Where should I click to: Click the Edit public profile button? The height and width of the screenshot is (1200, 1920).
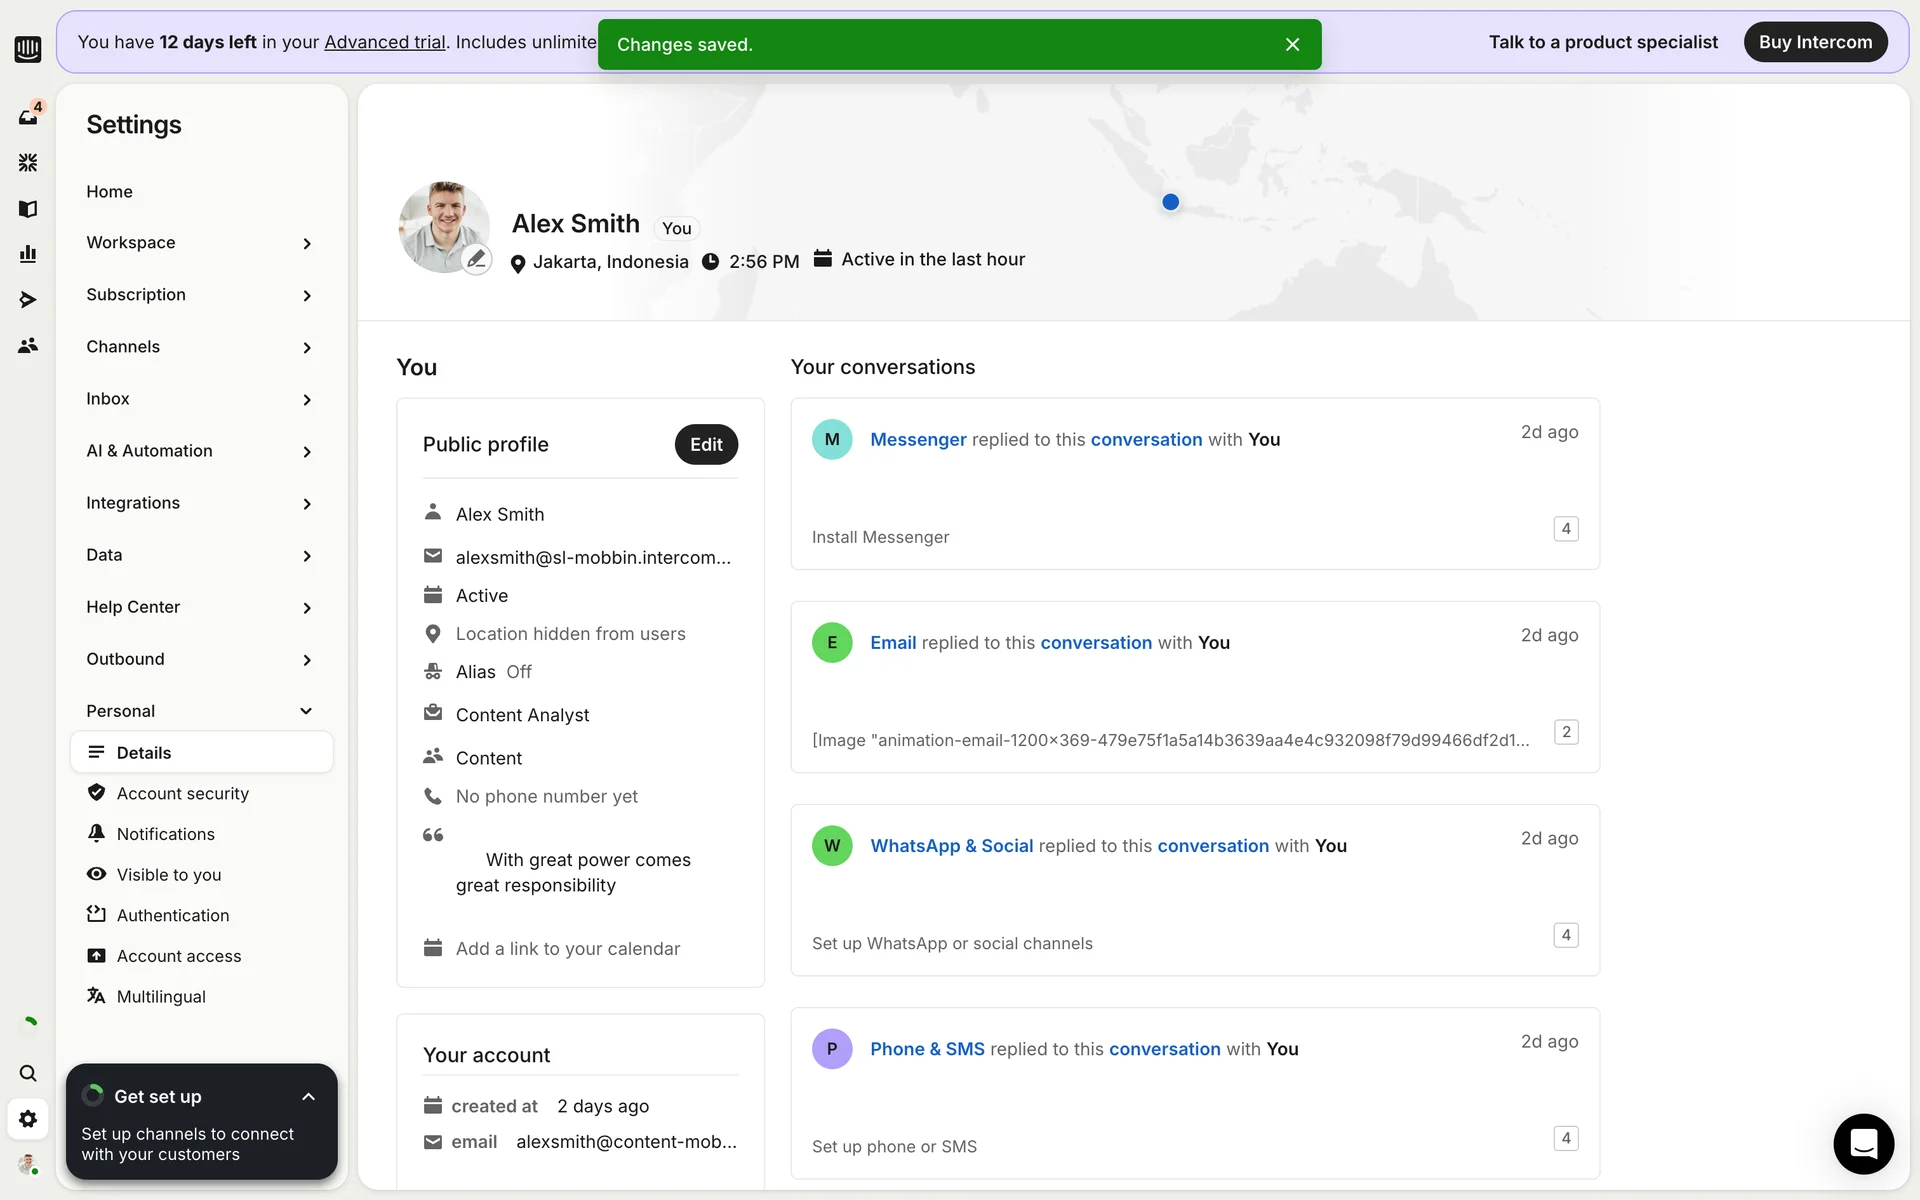point(705,445)
